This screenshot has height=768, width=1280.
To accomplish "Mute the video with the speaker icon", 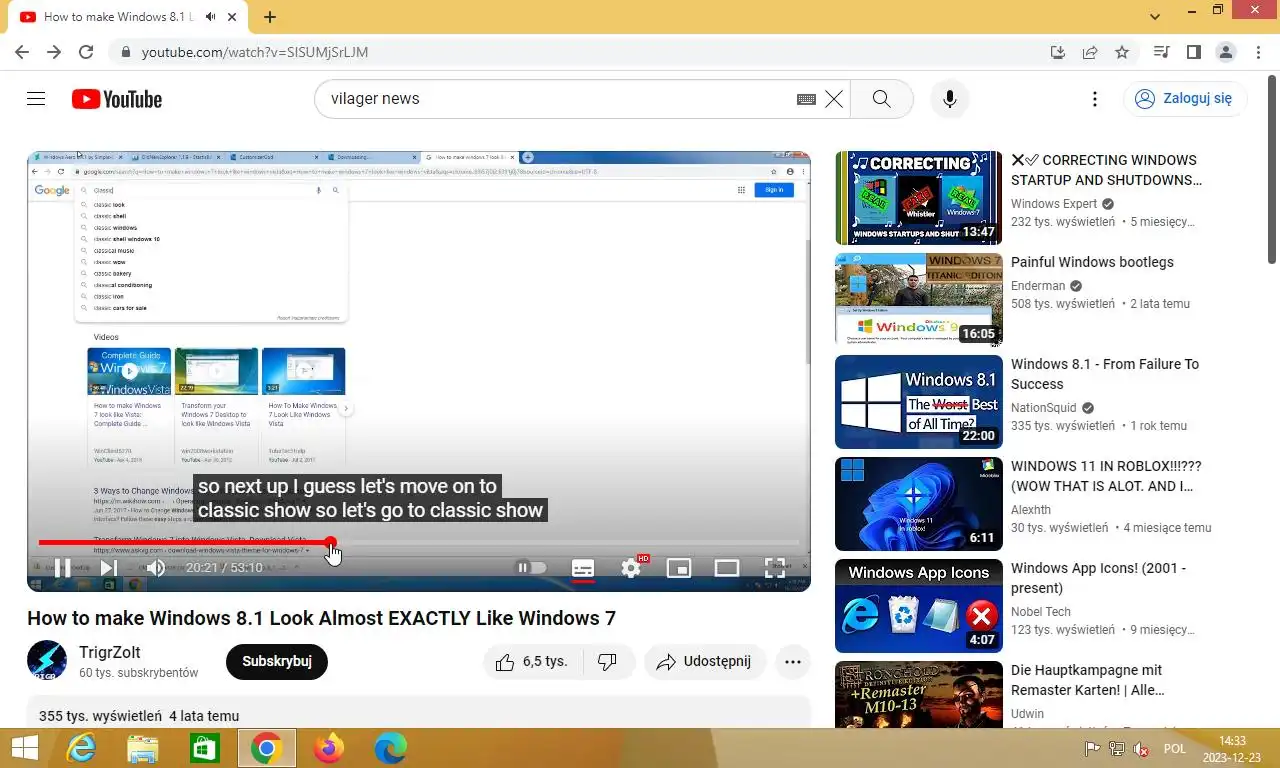I will (x=155, y=568).
